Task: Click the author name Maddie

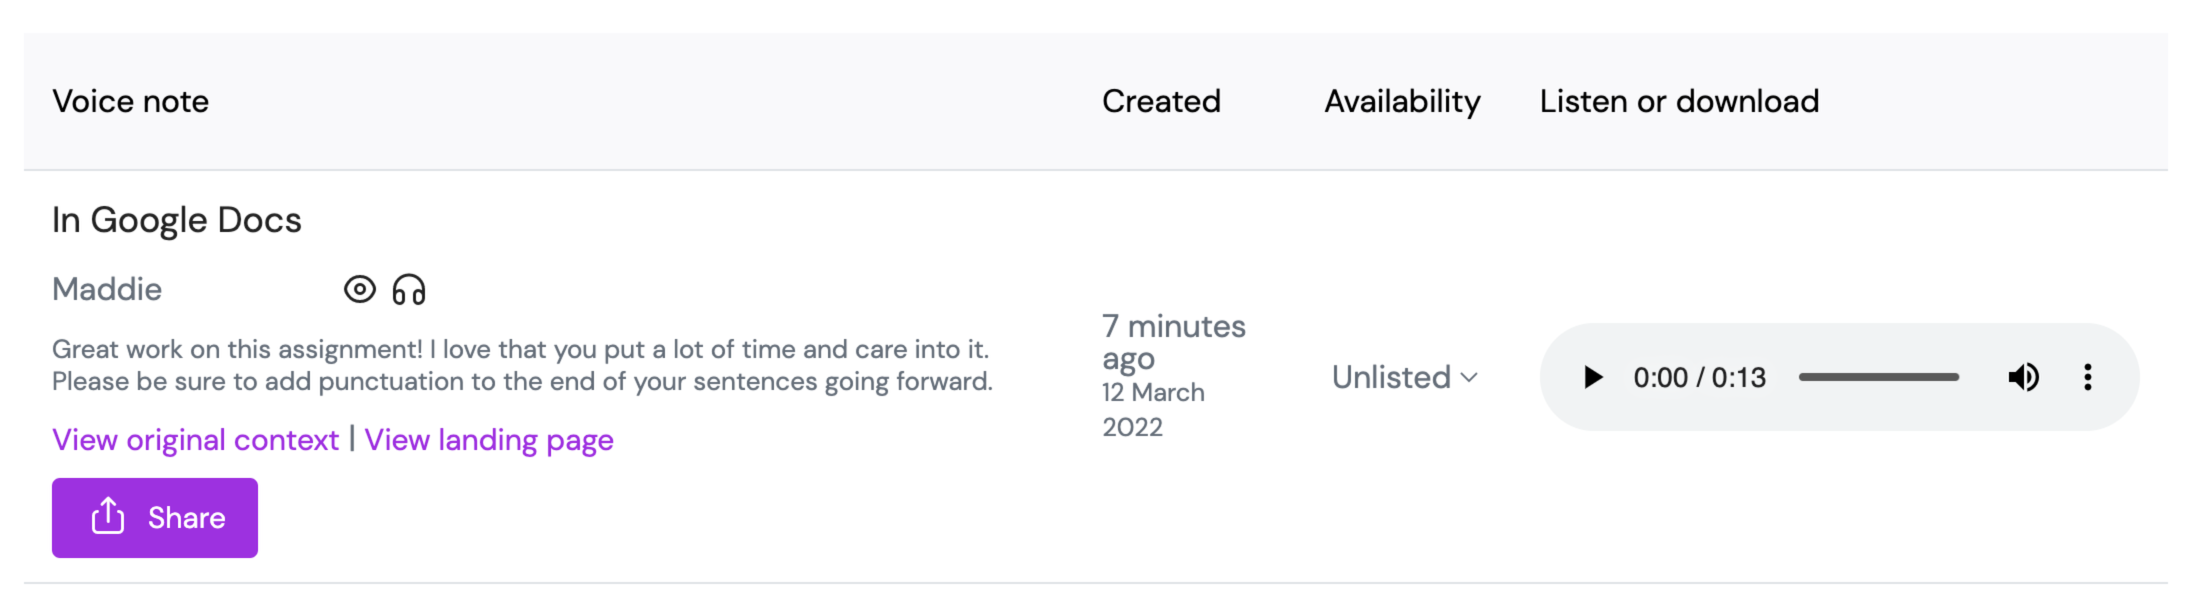Action: pyautogui.click(x=107, y=290)
